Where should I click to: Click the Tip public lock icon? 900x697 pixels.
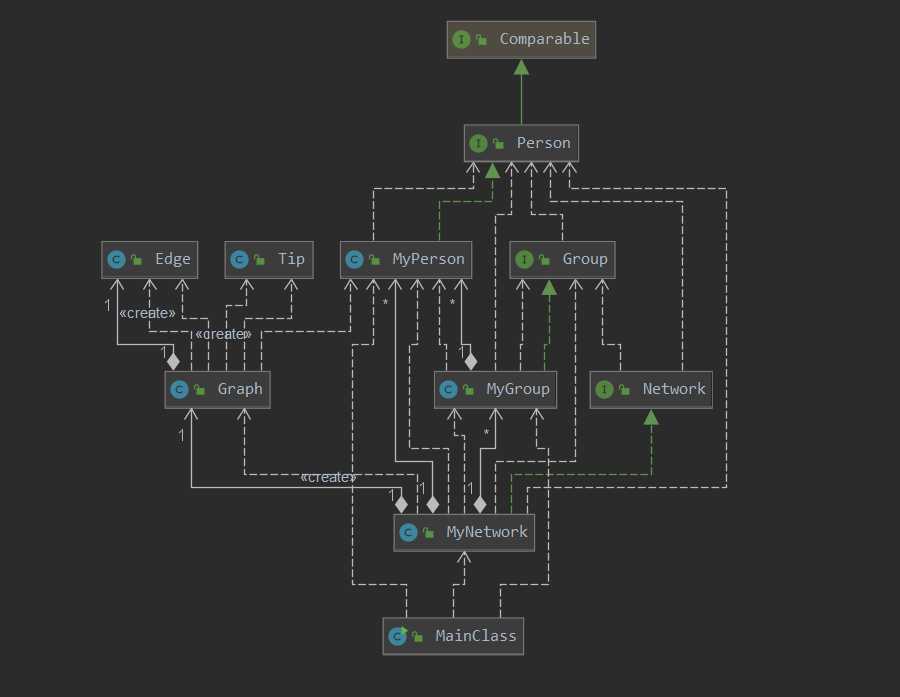pyautogui.click(x=259, y=260)
